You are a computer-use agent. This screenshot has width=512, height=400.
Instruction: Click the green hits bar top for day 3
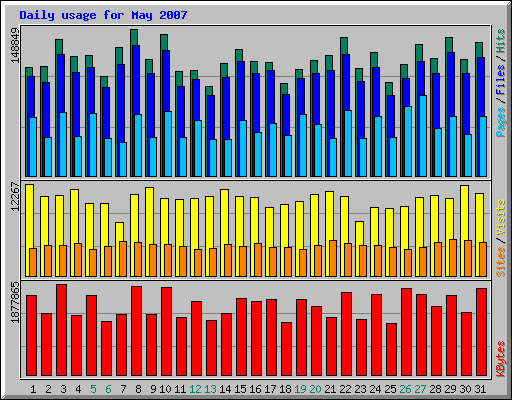pos(59,47)
